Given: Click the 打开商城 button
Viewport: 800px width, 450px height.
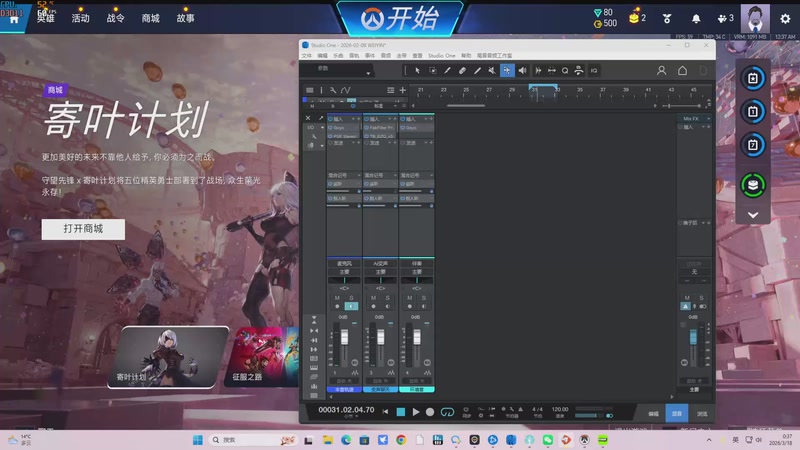Looking at the screenshot, I should coord(83,229).
